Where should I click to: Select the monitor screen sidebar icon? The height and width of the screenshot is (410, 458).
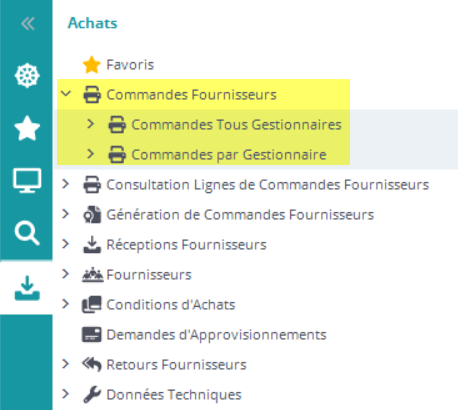(x=27, y=180)
